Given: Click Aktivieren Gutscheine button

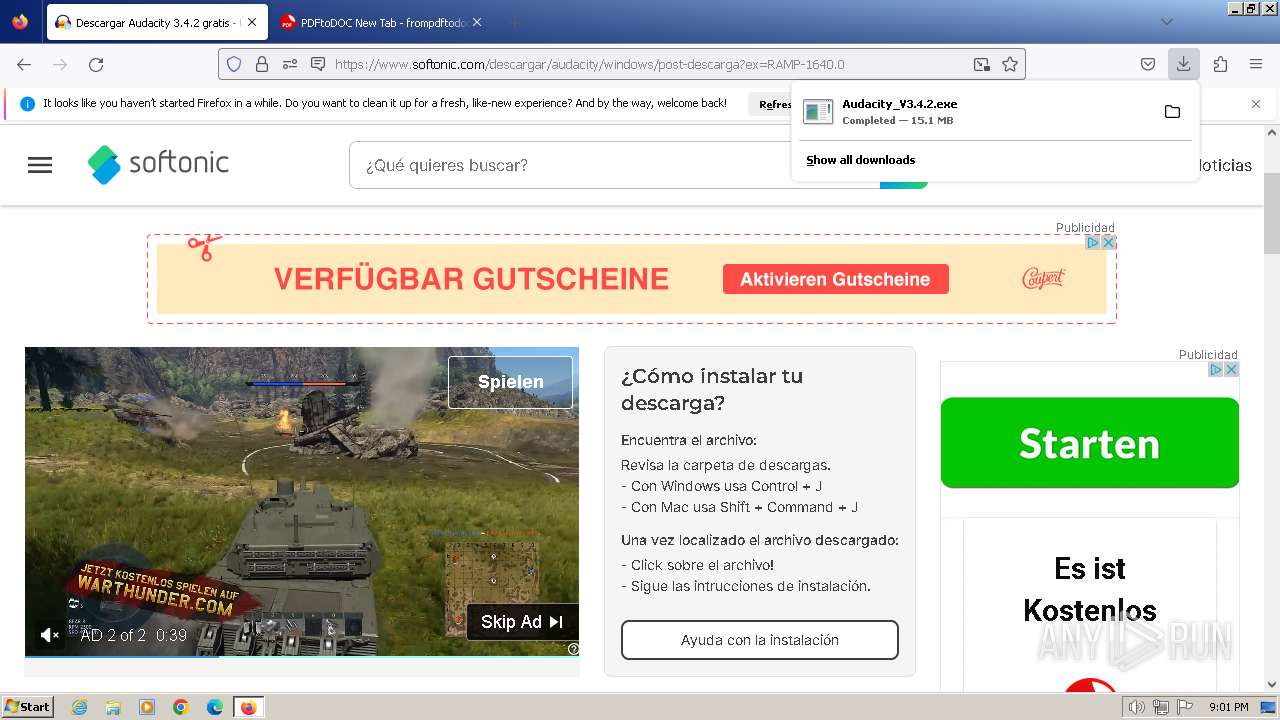Looking at the screenshot, I should [835, 279].
